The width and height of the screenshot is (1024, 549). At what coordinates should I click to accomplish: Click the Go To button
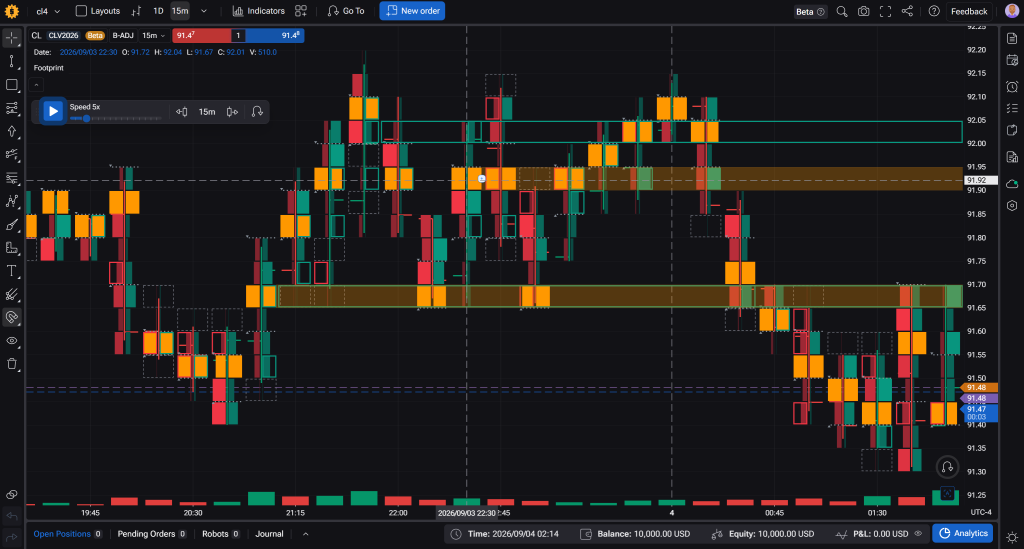click(x=345, y=11)
